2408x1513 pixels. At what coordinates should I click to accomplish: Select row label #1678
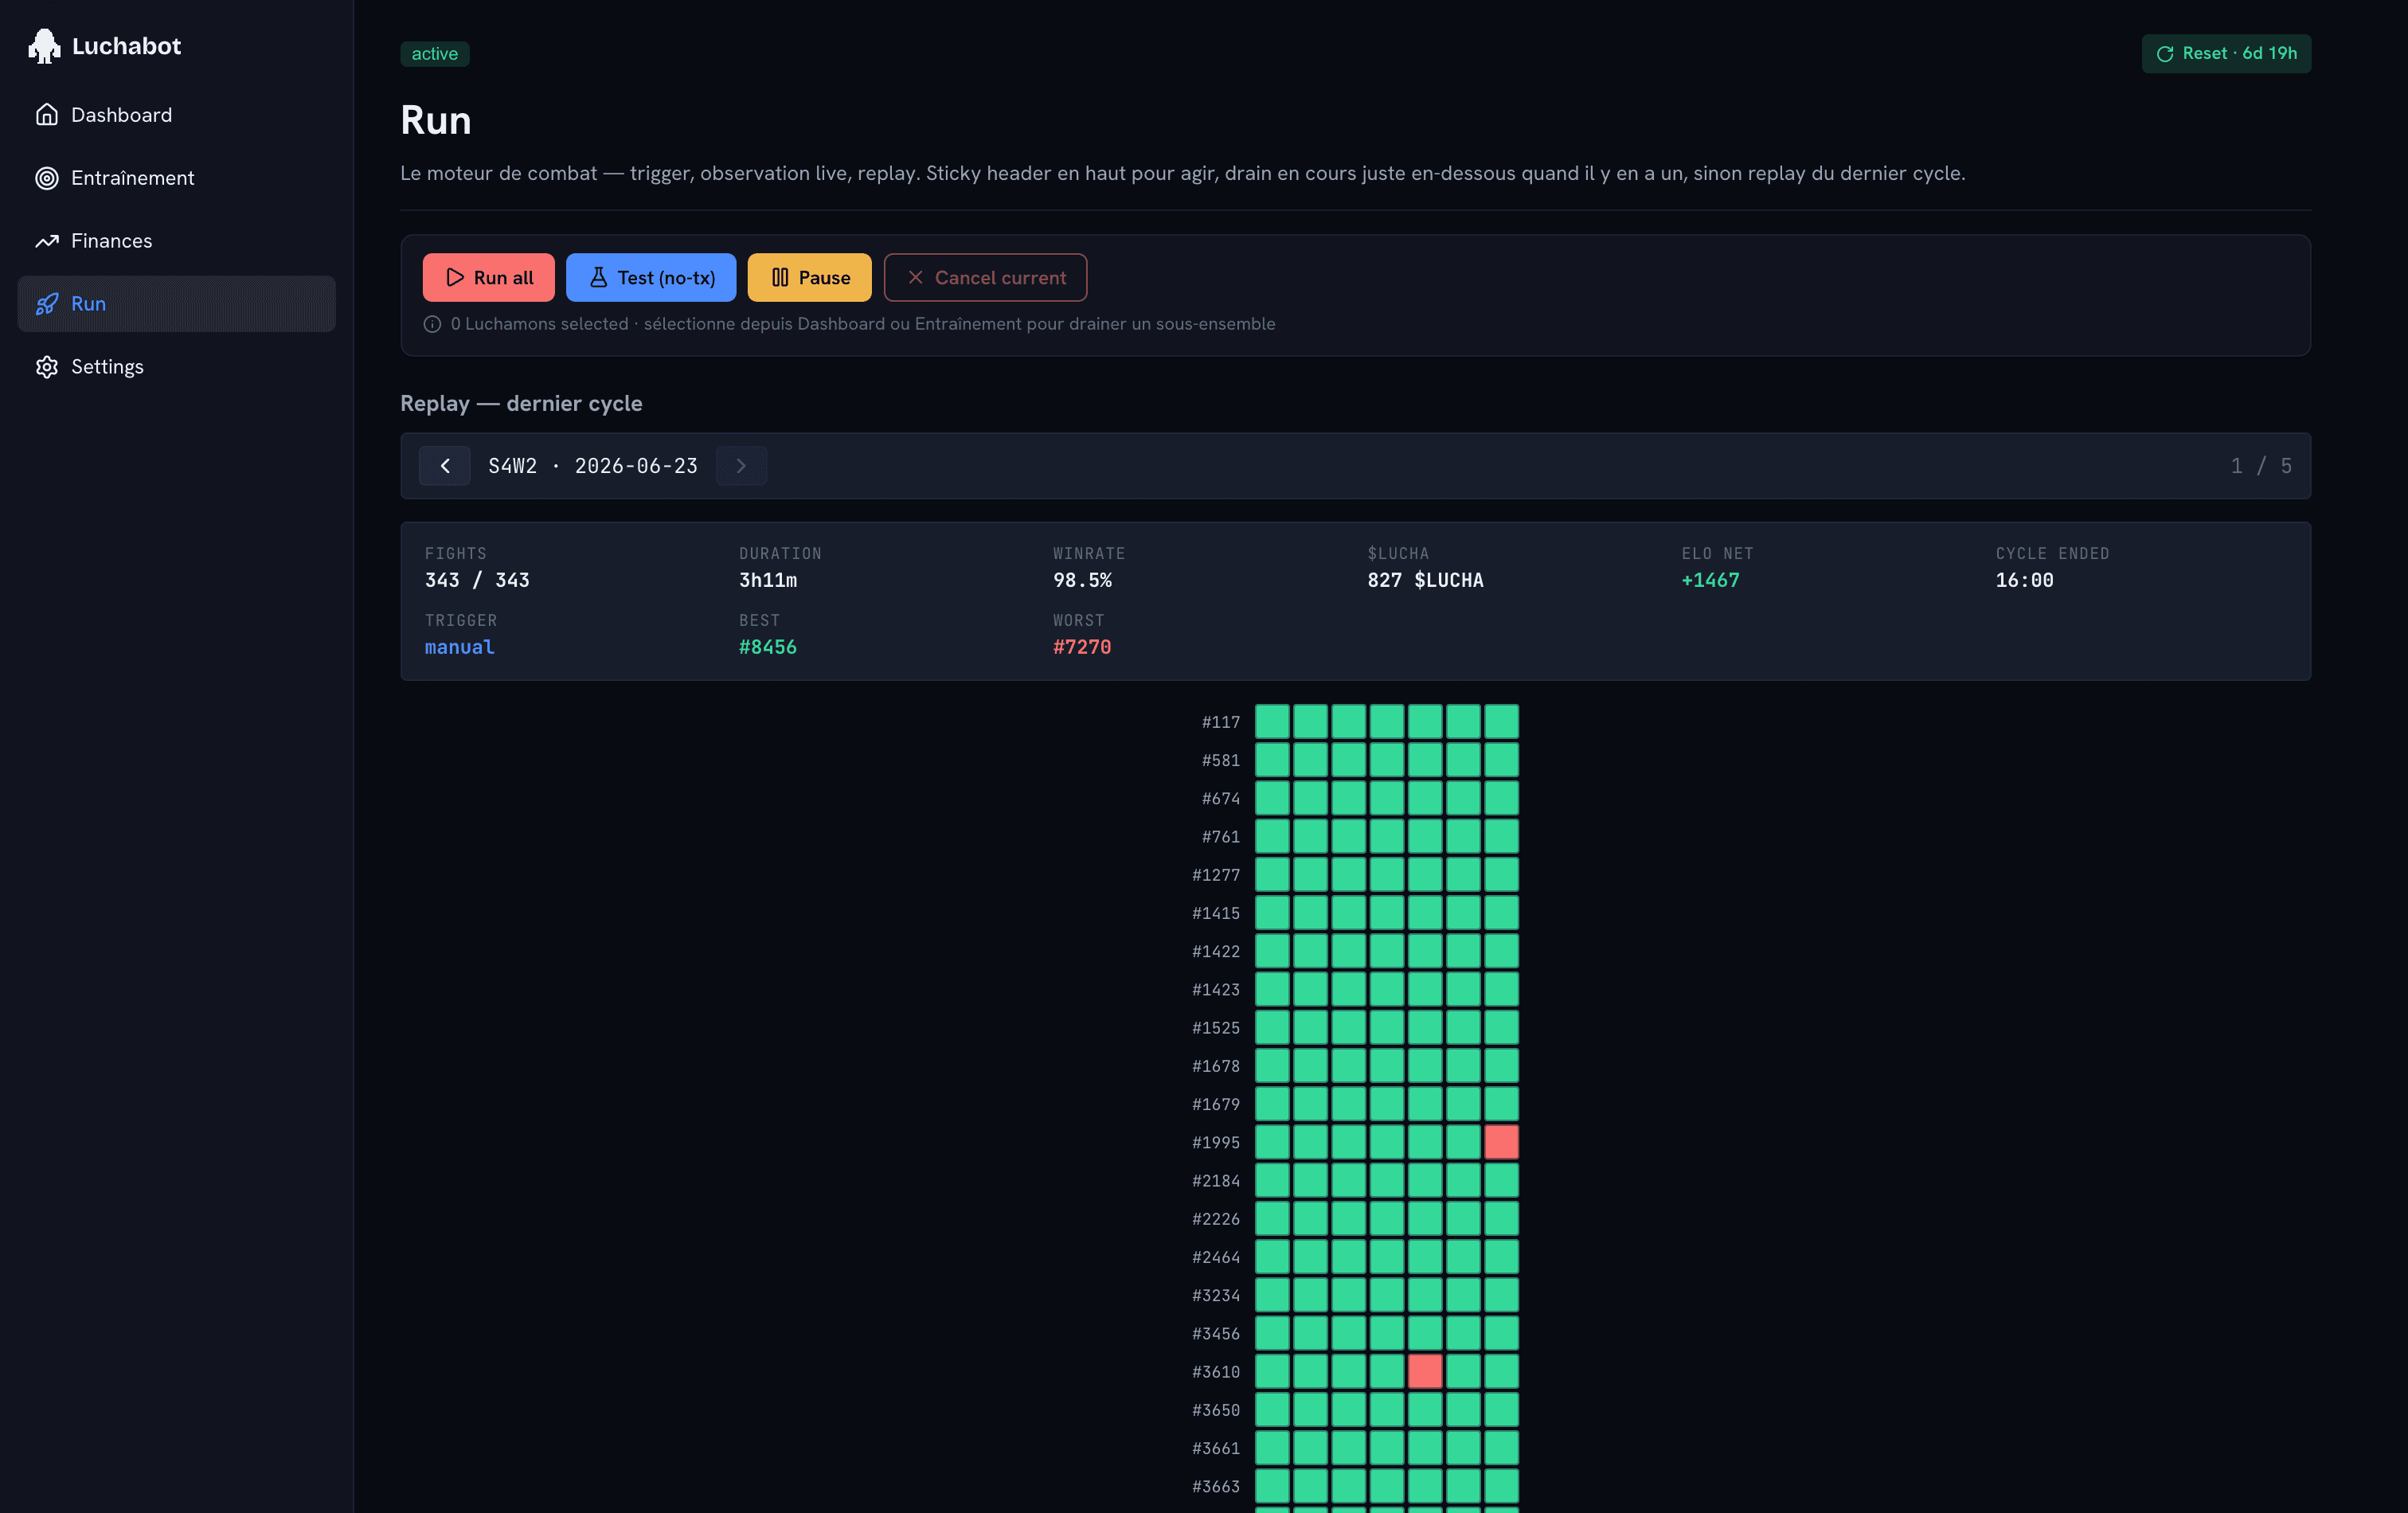coord(1216,1066)
